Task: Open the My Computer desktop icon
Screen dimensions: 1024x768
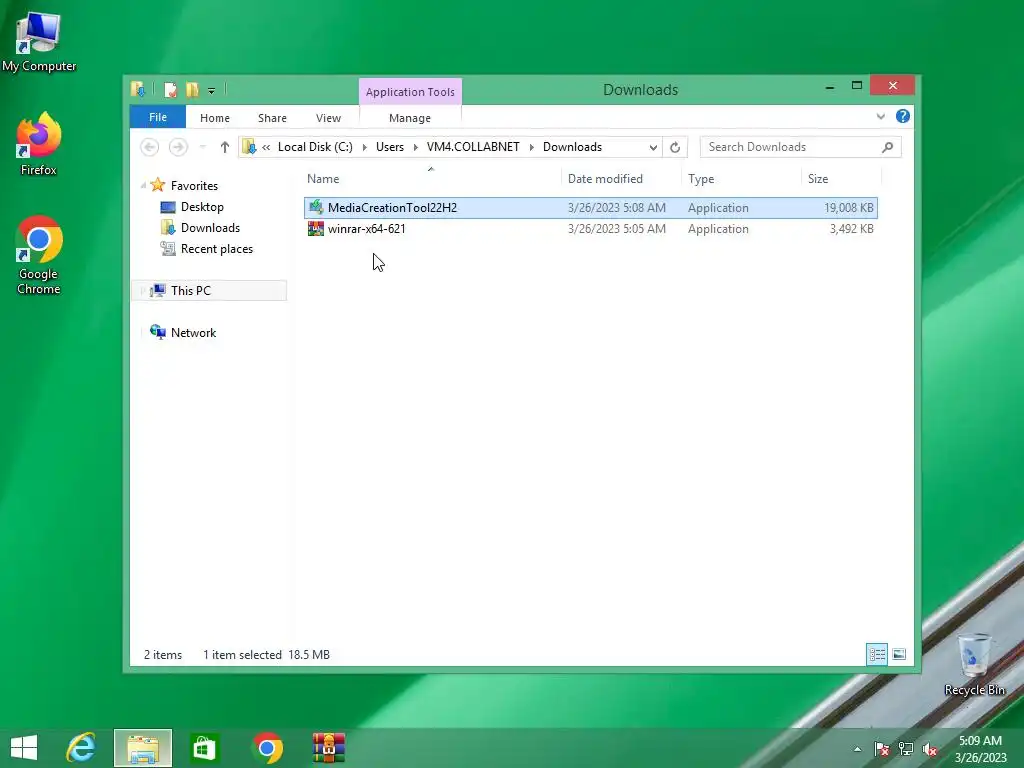Action: [39, 42]
